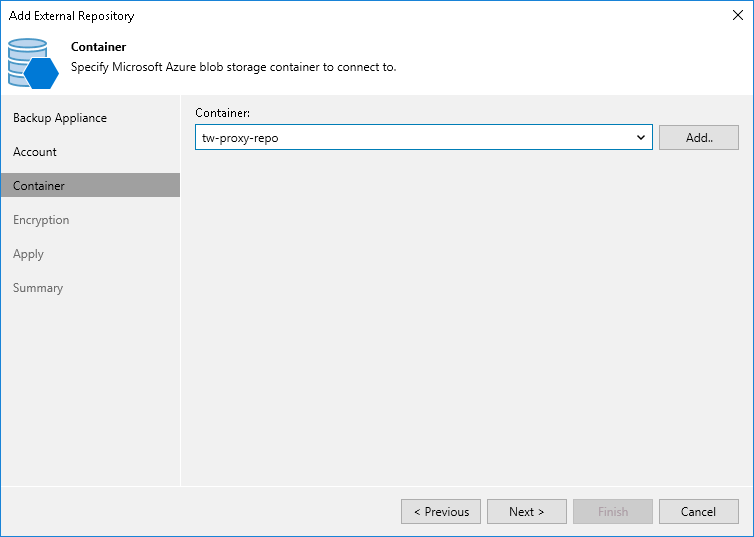Select the Container step in sidebar
Viewport: 754px width, 537px height.
90,186
